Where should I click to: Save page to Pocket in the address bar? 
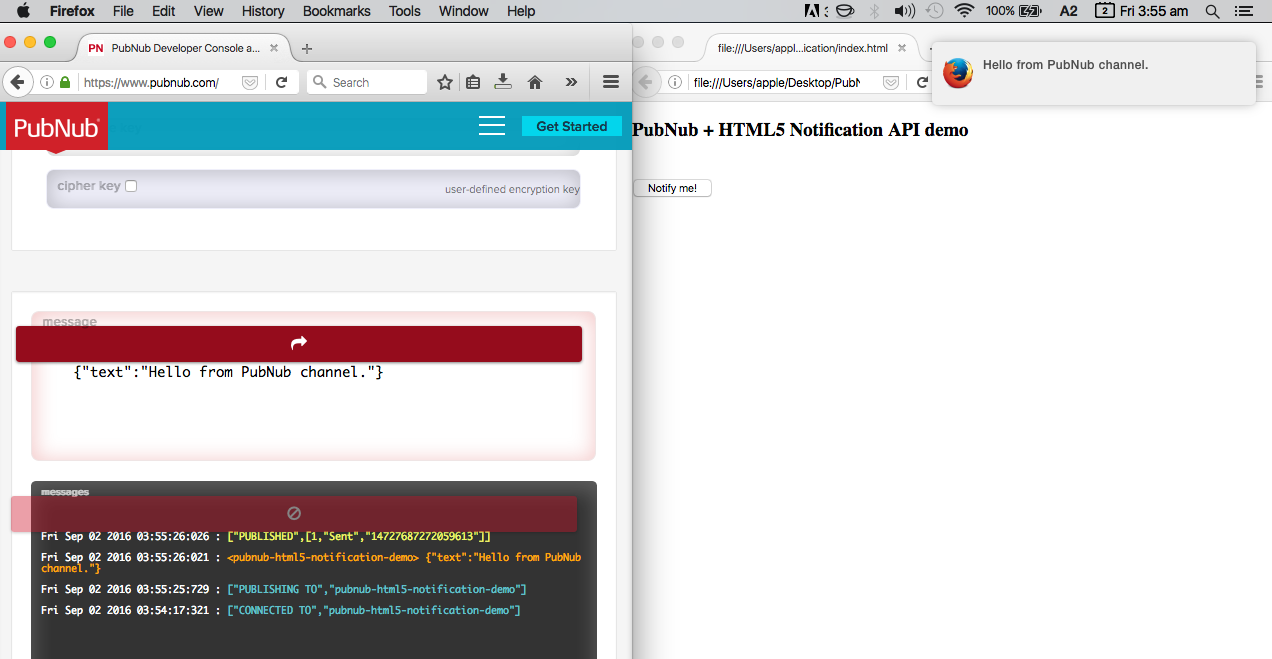(249, 82)
